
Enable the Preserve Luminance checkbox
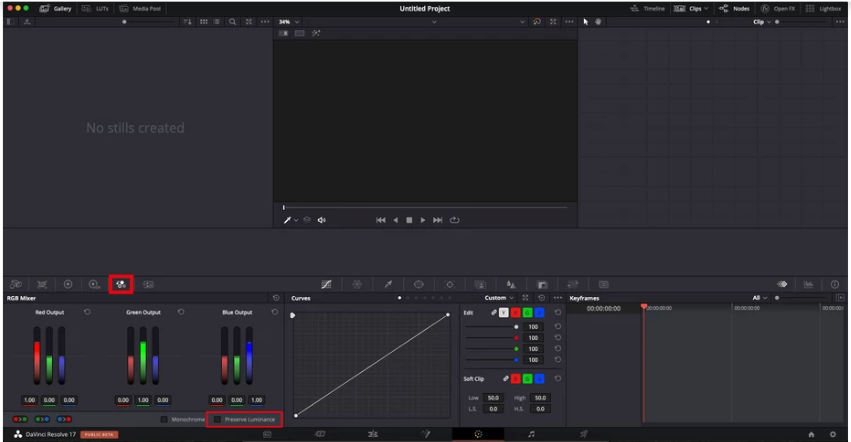point(218,419)
